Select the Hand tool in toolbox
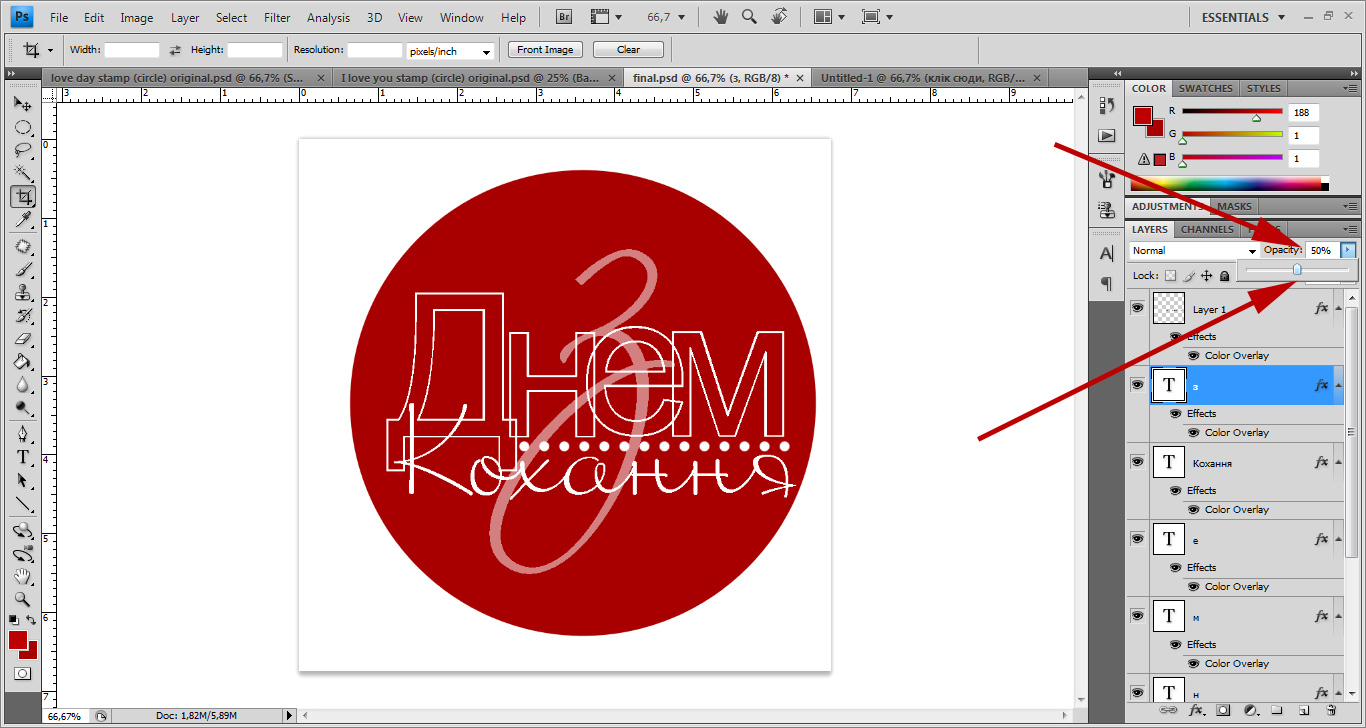The width and height of the screenshot is (1366, 728). click(23, 576)
